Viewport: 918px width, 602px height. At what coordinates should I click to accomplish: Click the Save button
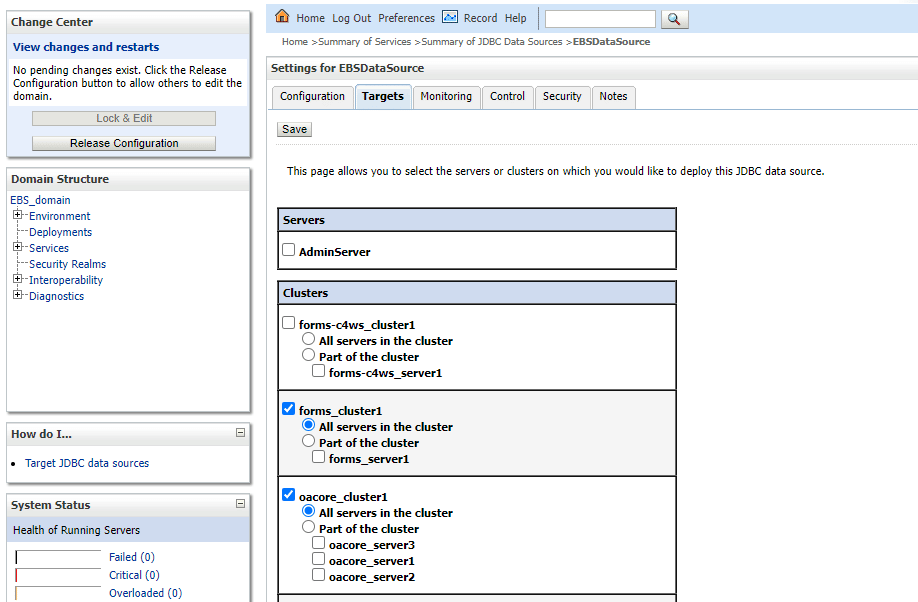click(x=294, y=129)
